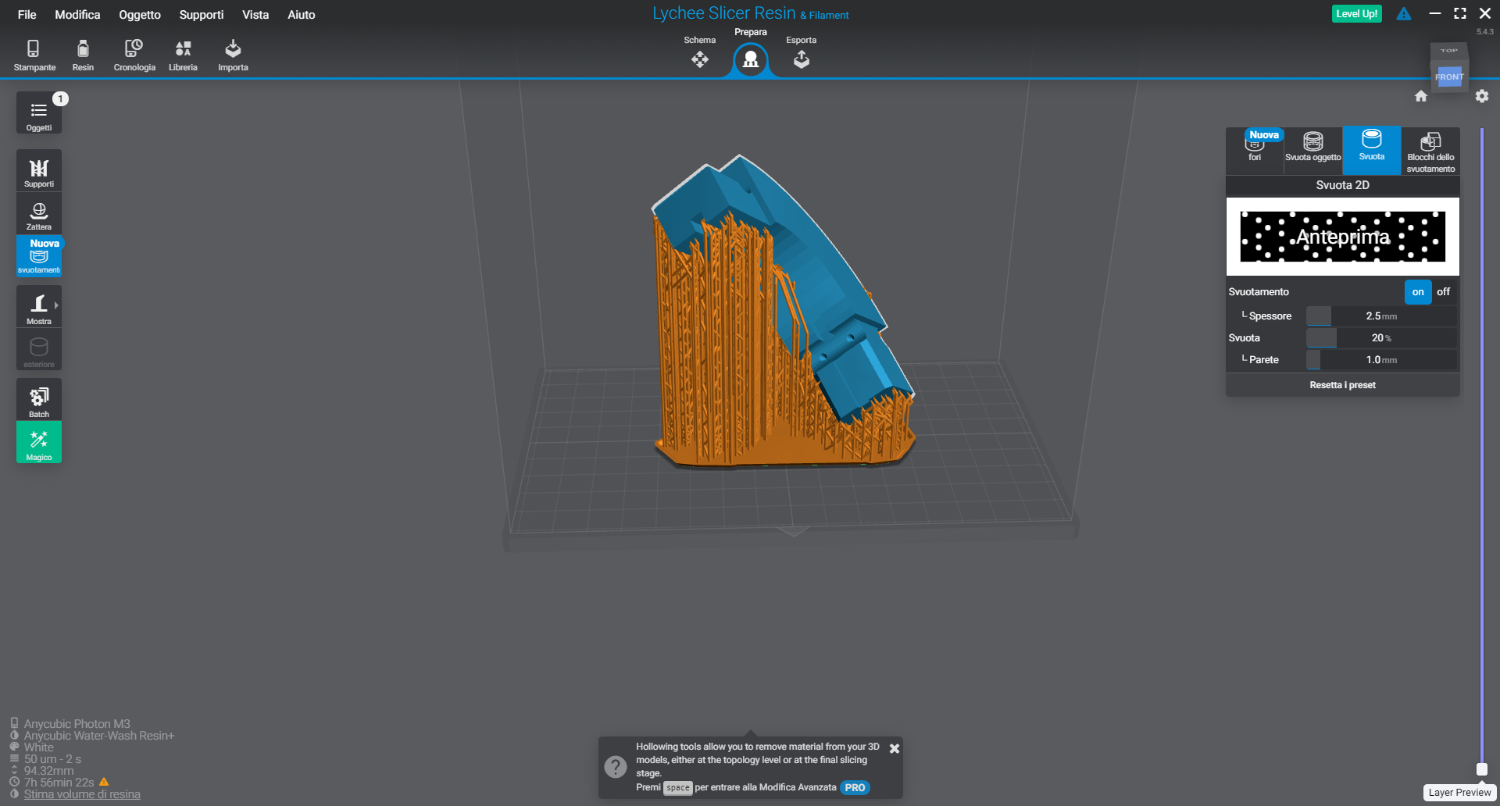This screenshot has height=806, width=1500.
Task: Click the Anycubic Photon M3 printer text
Action: tap(77, 724)
